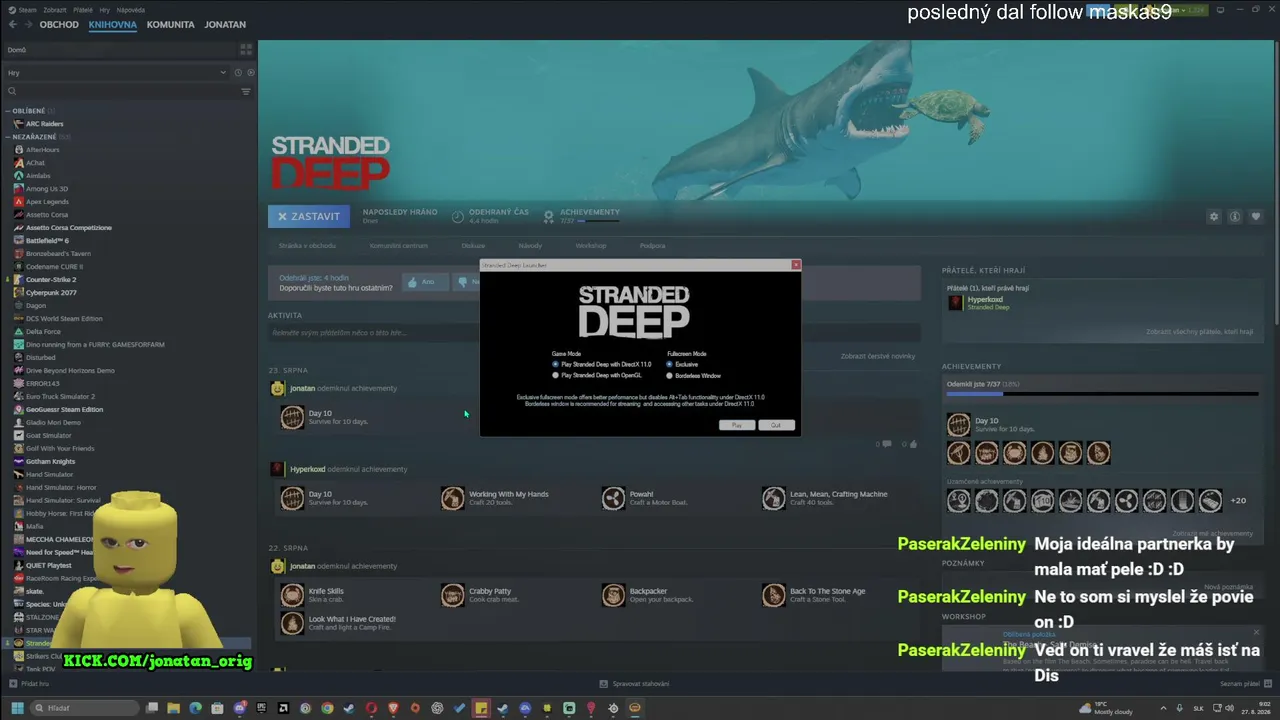Screen dimensions: 1280x720
Task: Click the Knife Skills achievement icon
Action: tap(292, 595)
